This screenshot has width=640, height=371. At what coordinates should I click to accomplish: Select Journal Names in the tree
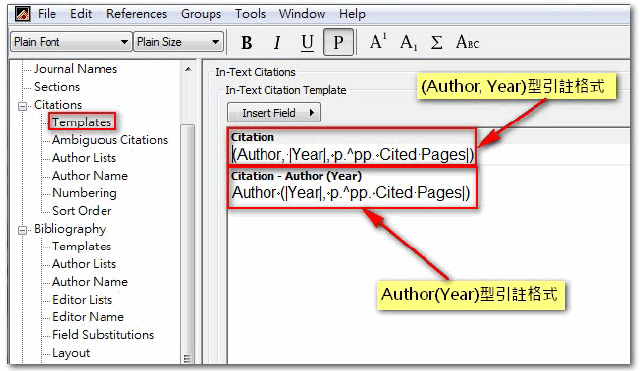(76, 69)
